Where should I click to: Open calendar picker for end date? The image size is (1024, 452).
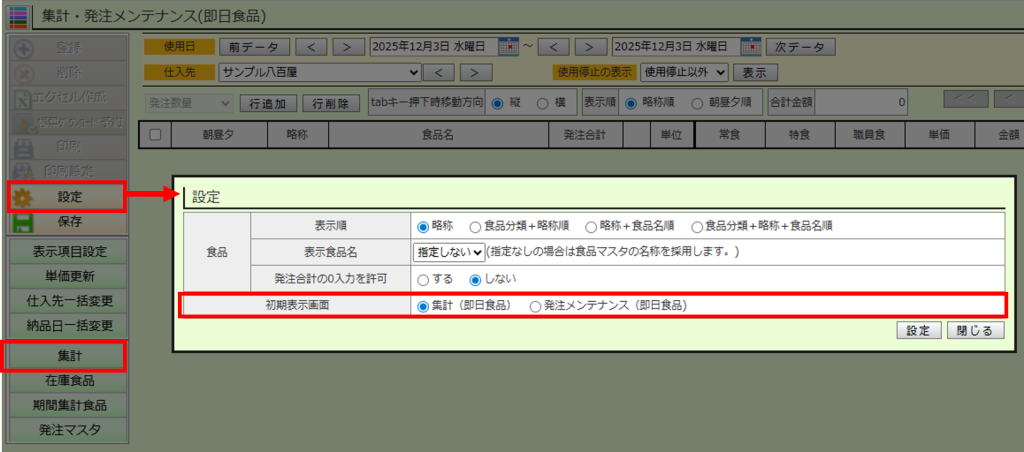750,47
